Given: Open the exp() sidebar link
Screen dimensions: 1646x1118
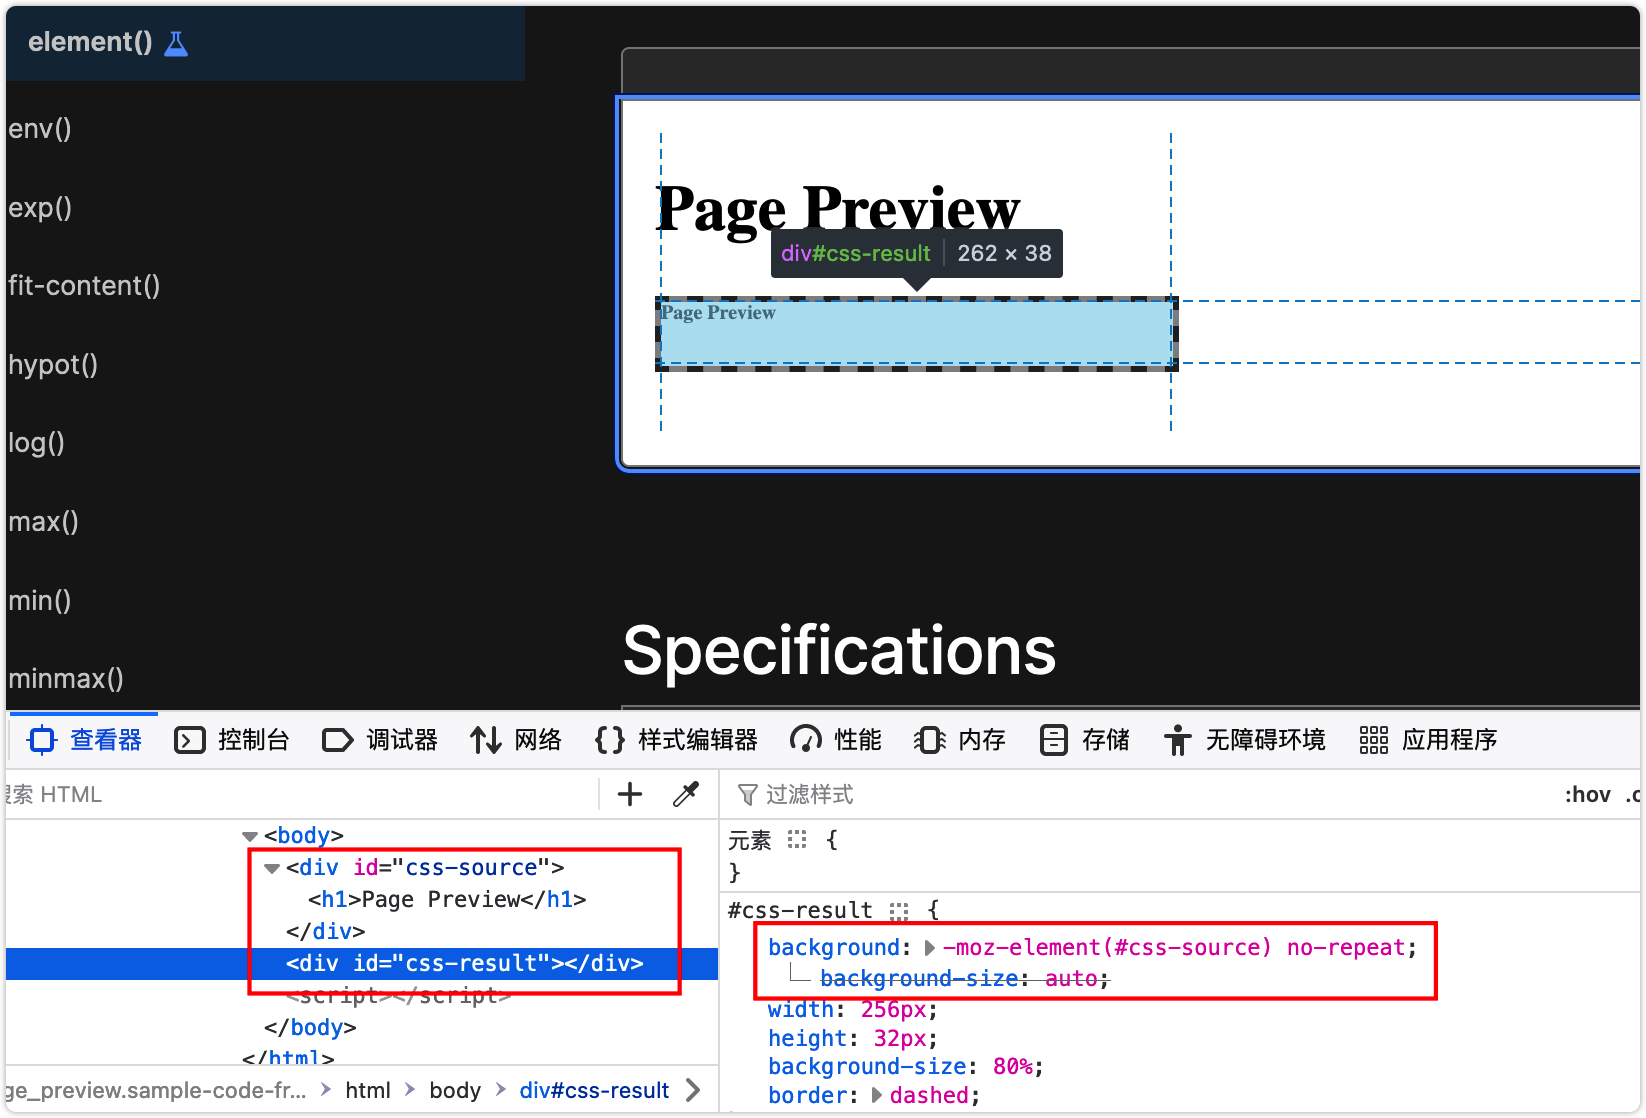Looking at the screenshot, I should tap(40, 208).
